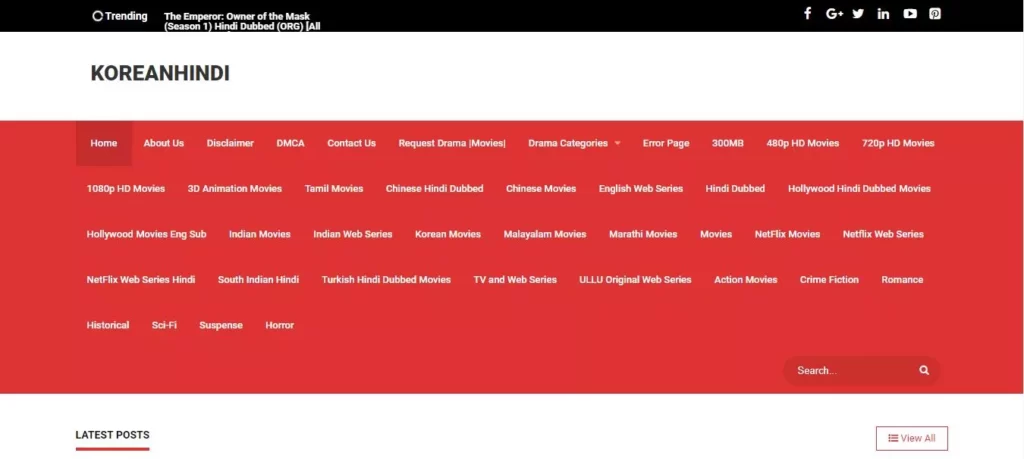Browse Tamil Movies
This screenshot has width=1024, height=459.
334,189
